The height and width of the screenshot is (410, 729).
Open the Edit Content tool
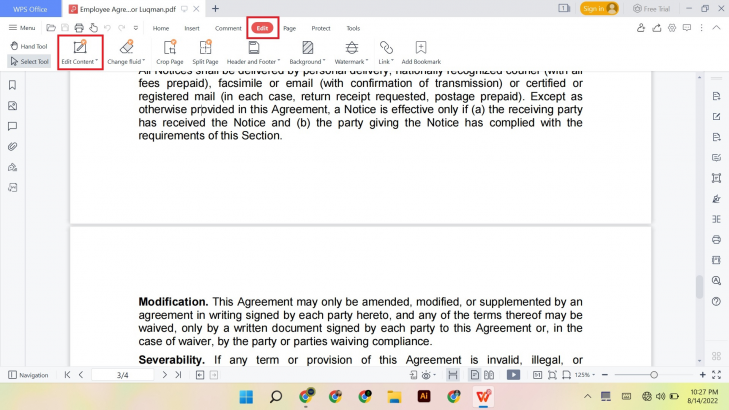(80, 52)
